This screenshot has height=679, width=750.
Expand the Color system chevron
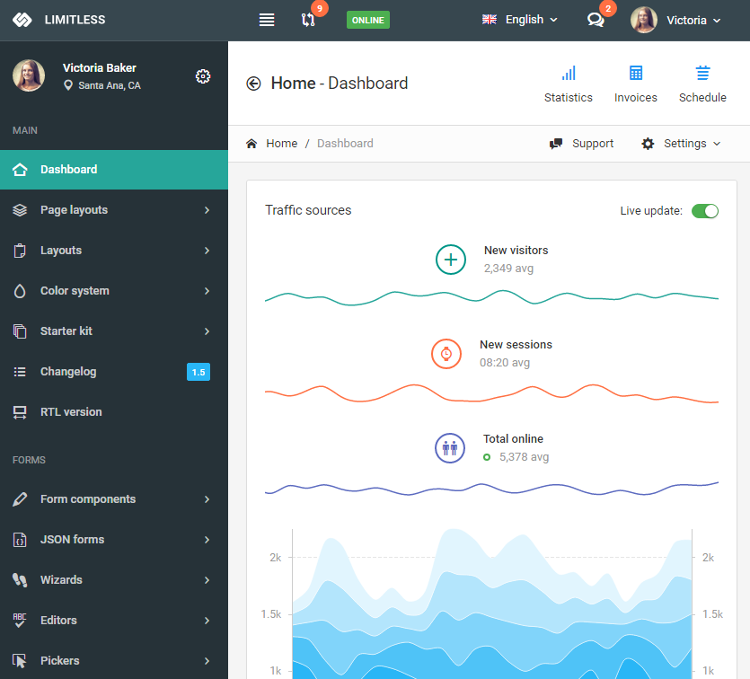coord(207,291)
